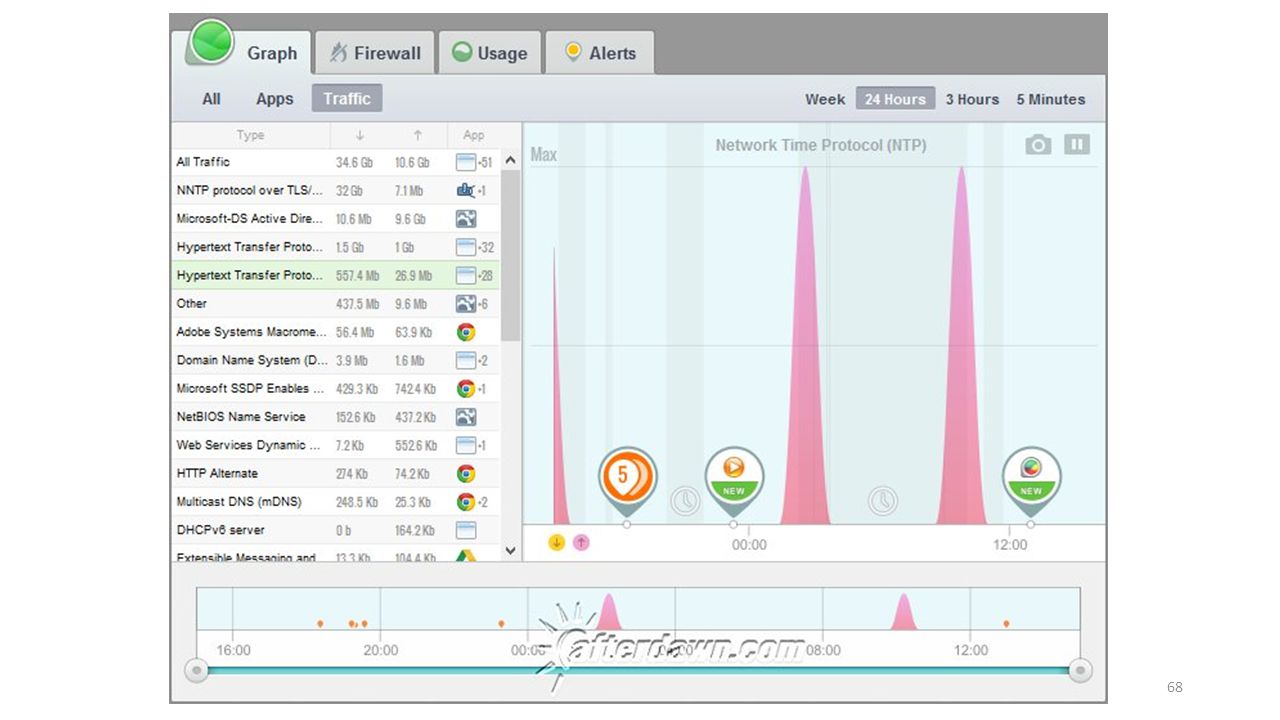Open the green Graph tab logo
Viewport: 1280px width, 720px height.
[210, 42]
